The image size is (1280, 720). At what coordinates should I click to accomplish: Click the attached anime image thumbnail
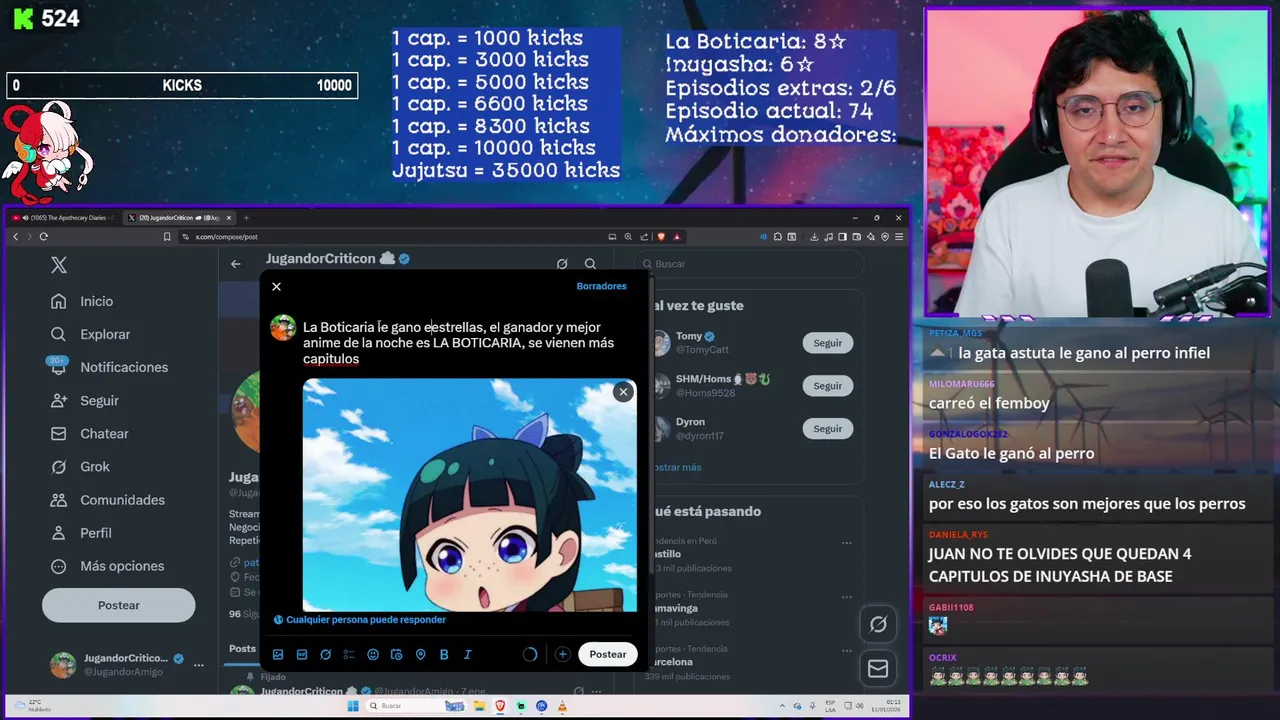click(x=469, y=495)
